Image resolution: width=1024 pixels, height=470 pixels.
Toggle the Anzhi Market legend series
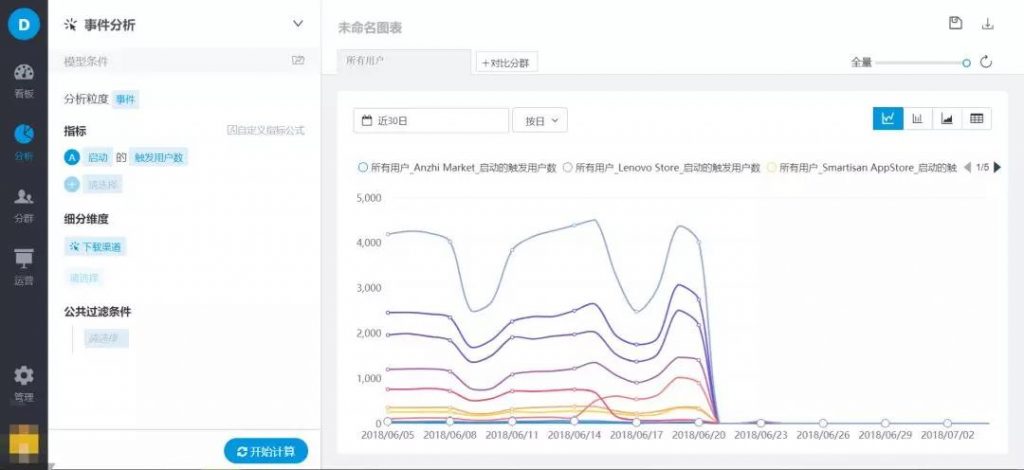click(457, 168)
